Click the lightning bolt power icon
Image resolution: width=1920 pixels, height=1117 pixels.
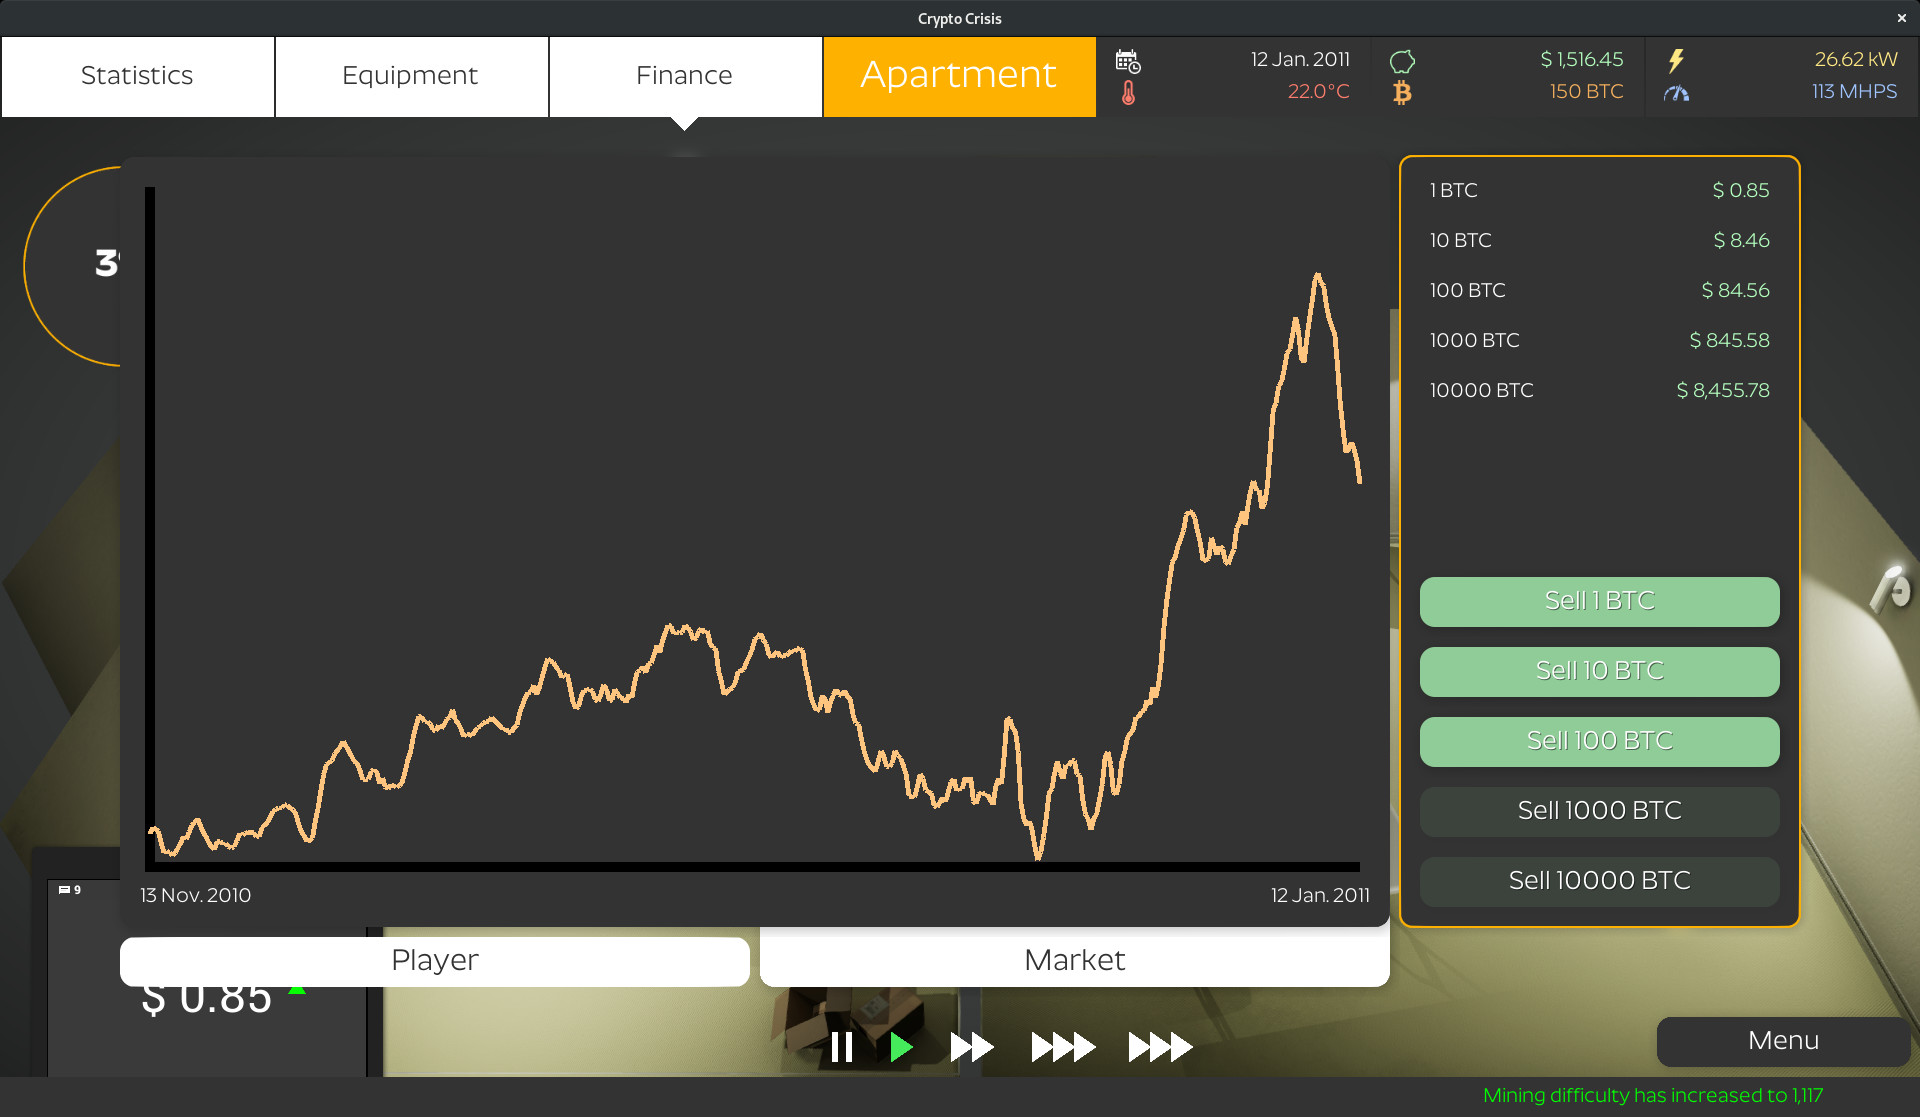pyautogui.click(x=1676, y=60)
